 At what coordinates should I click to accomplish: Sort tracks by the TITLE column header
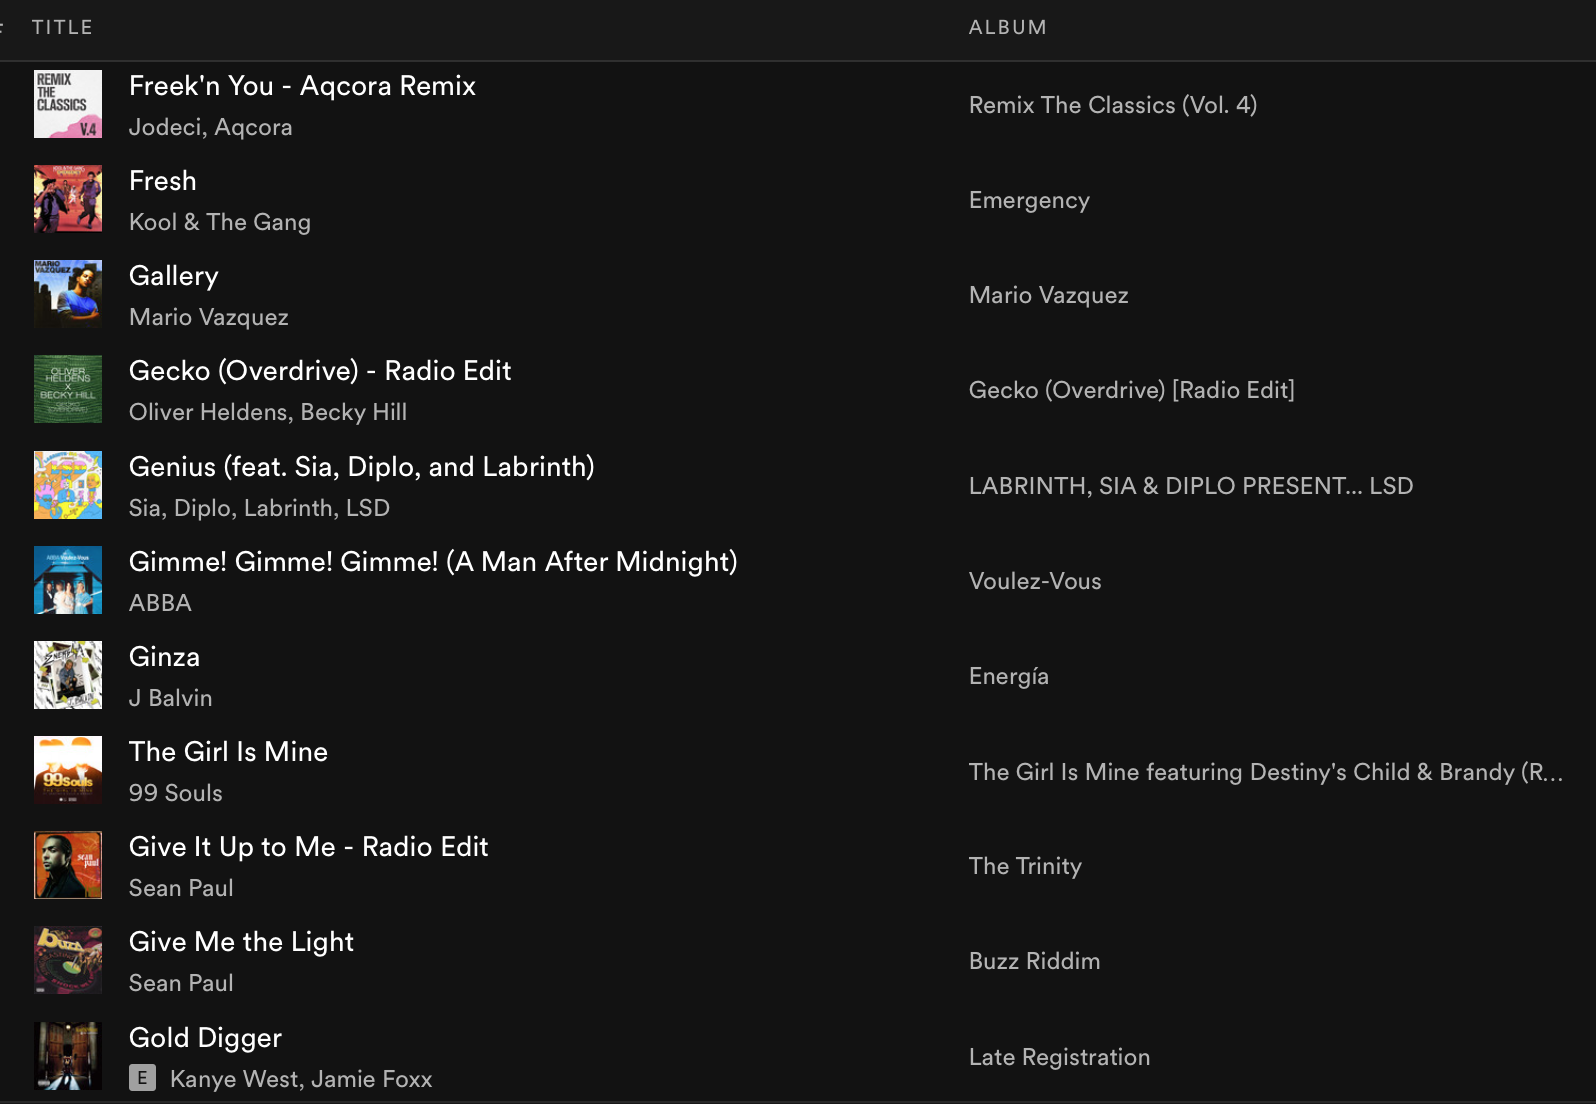[x=62, y=27]
